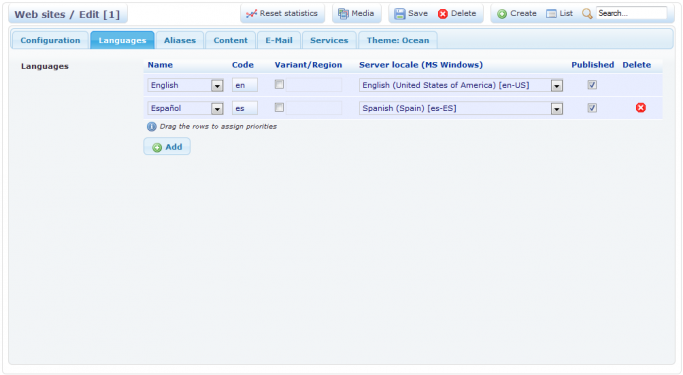
Task: Click the Add language button
Action: click(x=167, y=147)
